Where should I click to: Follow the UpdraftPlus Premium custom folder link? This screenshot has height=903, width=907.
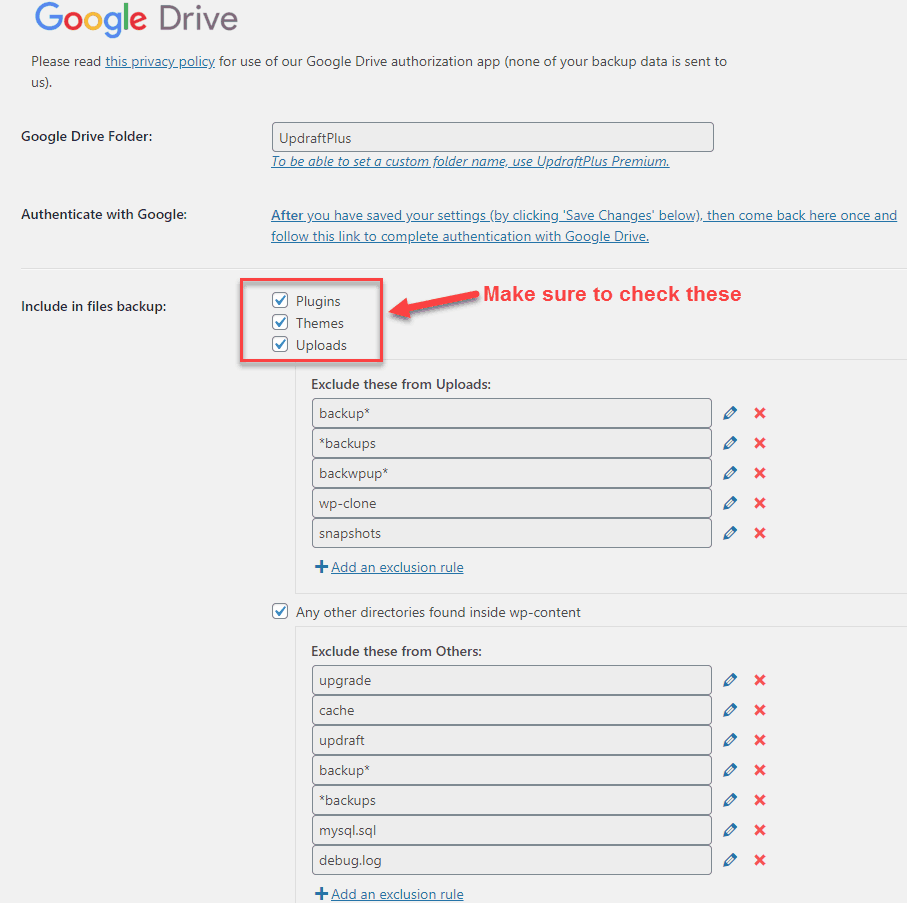(x=470, y=161)
